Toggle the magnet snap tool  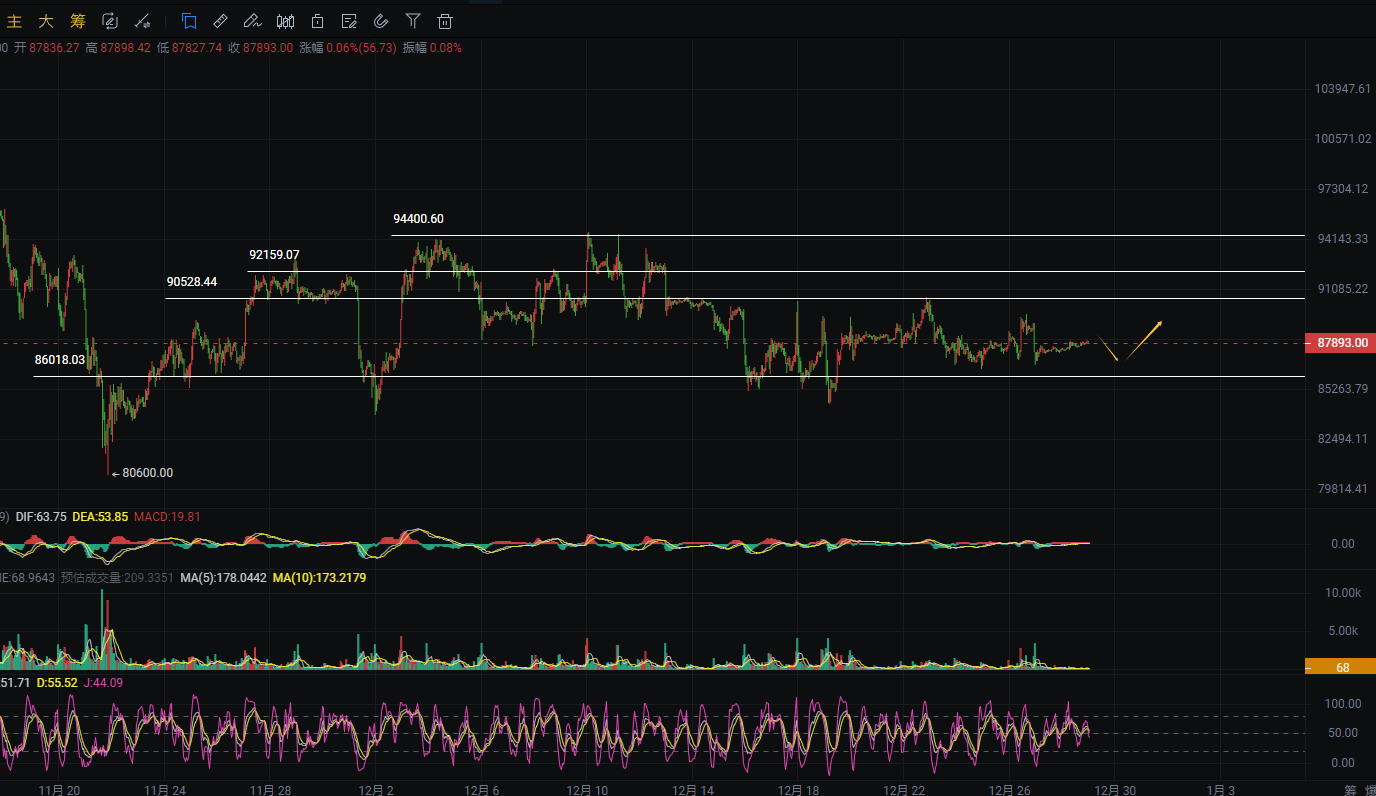(x=381, y=21)
